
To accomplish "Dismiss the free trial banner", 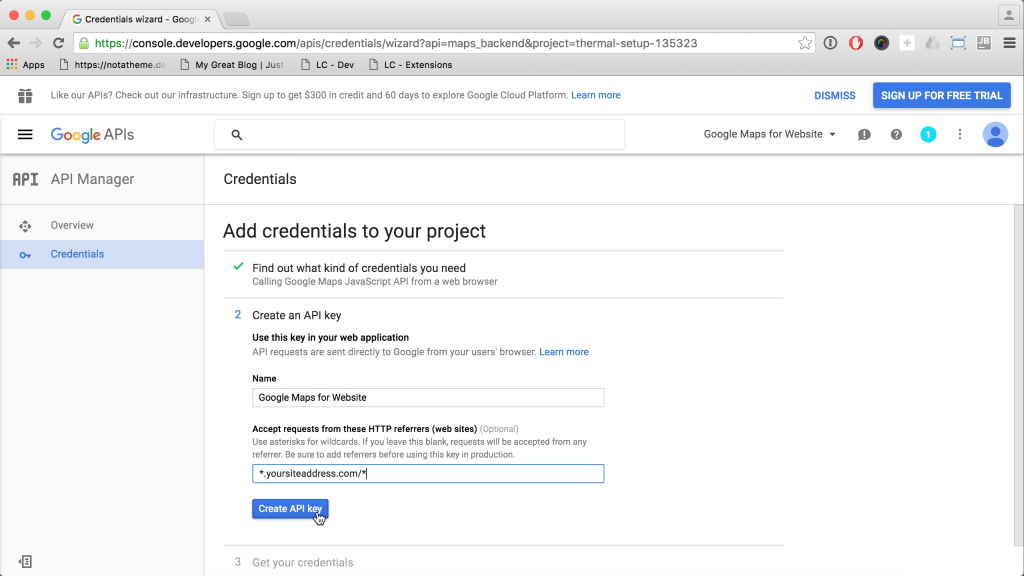I will click(834, 95).
